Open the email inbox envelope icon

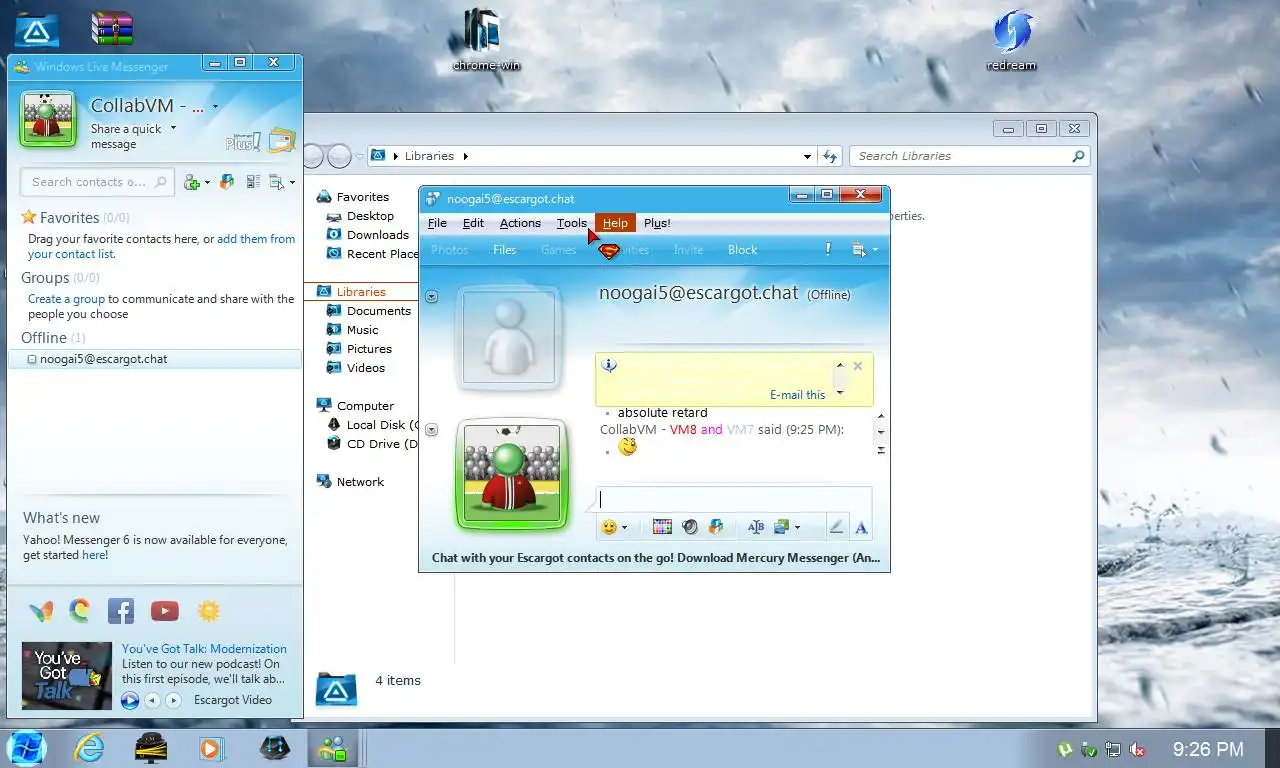281,140
